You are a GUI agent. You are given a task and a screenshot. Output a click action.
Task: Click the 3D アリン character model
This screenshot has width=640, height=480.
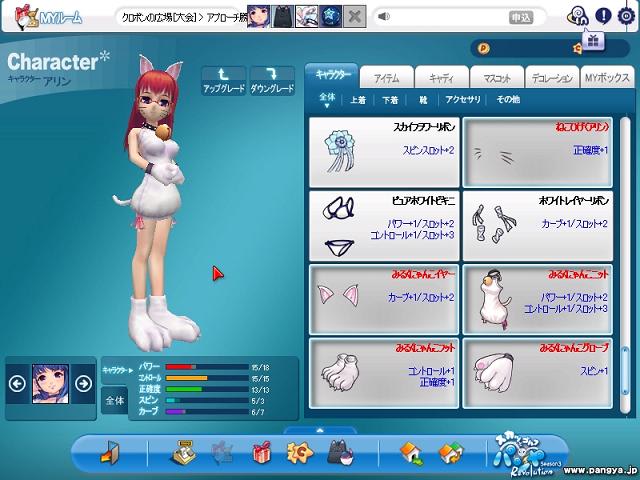pyautogui.click(x=159, y=204)
